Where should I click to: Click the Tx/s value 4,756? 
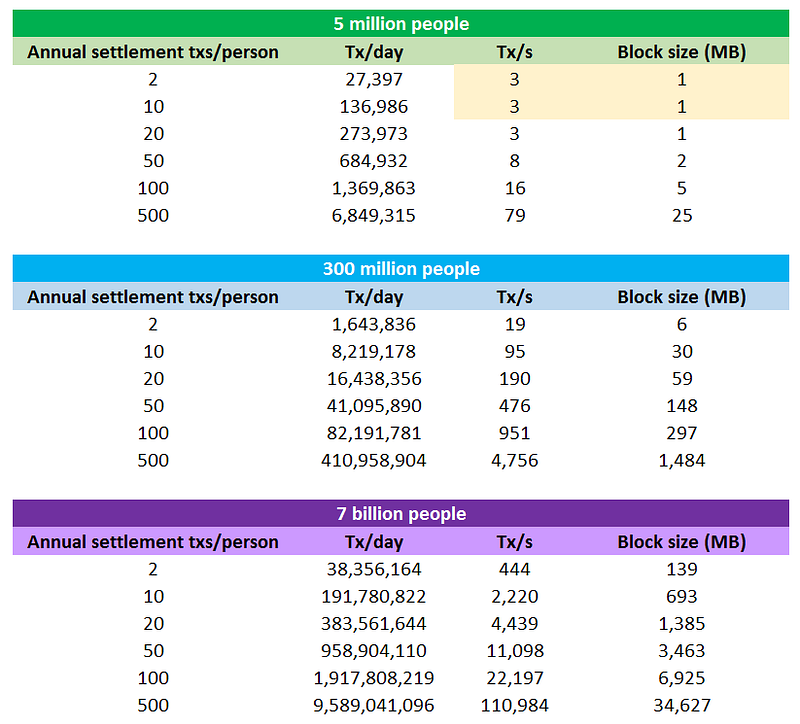514,460
